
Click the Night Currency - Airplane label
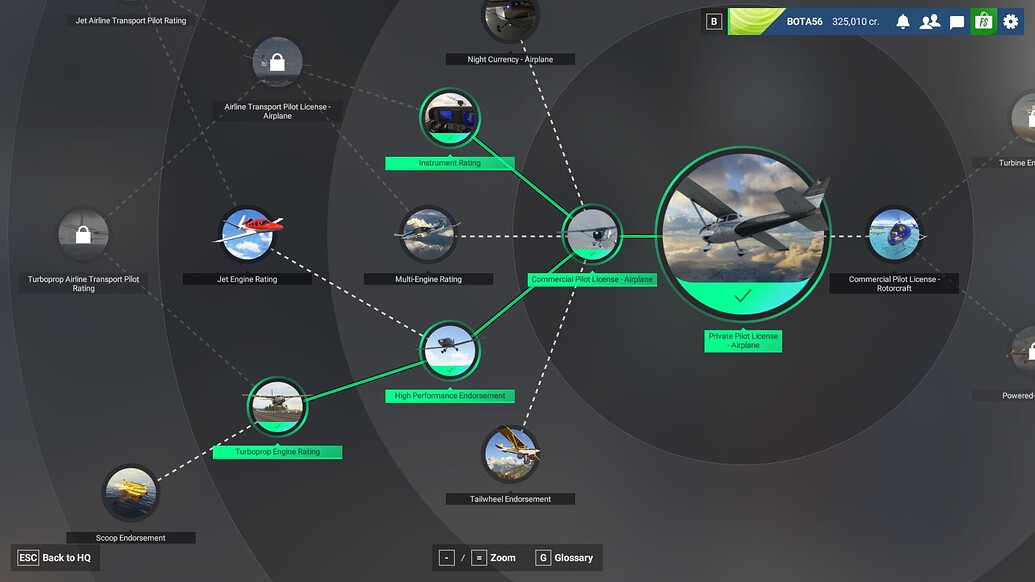coord(510,59)
